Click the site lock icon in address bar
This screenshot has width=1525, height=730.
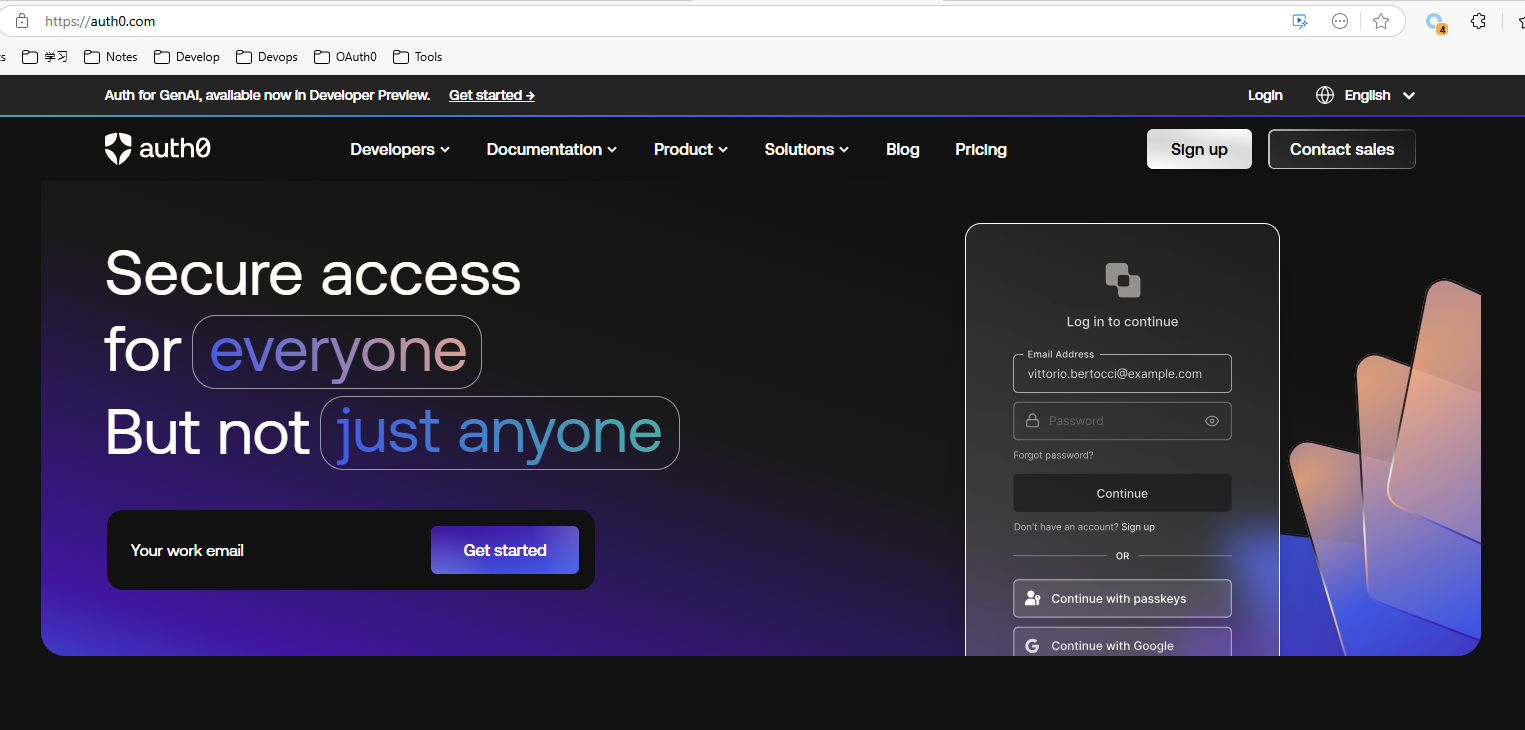22,21
